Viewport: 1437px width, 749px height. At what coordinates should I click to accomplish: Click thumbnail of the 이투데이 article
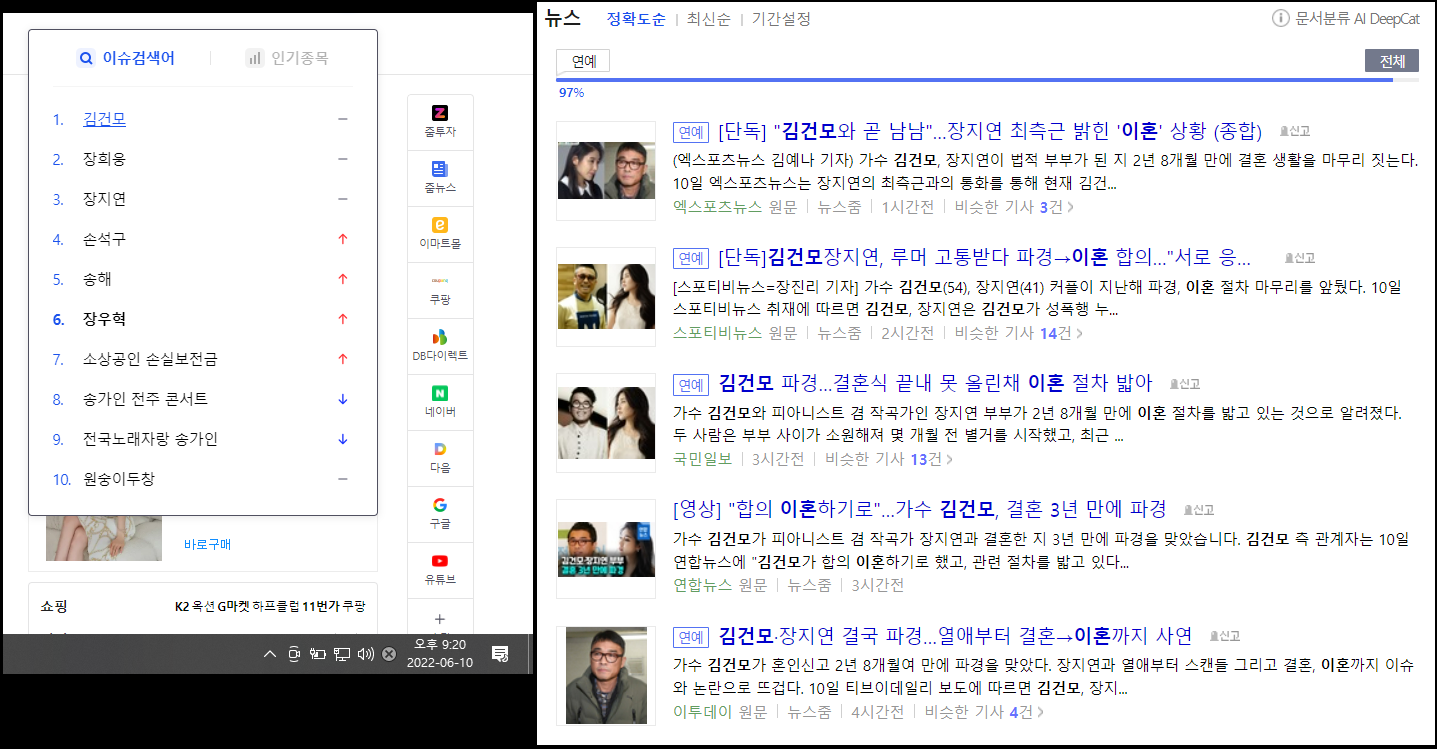[x=606, y=674]
